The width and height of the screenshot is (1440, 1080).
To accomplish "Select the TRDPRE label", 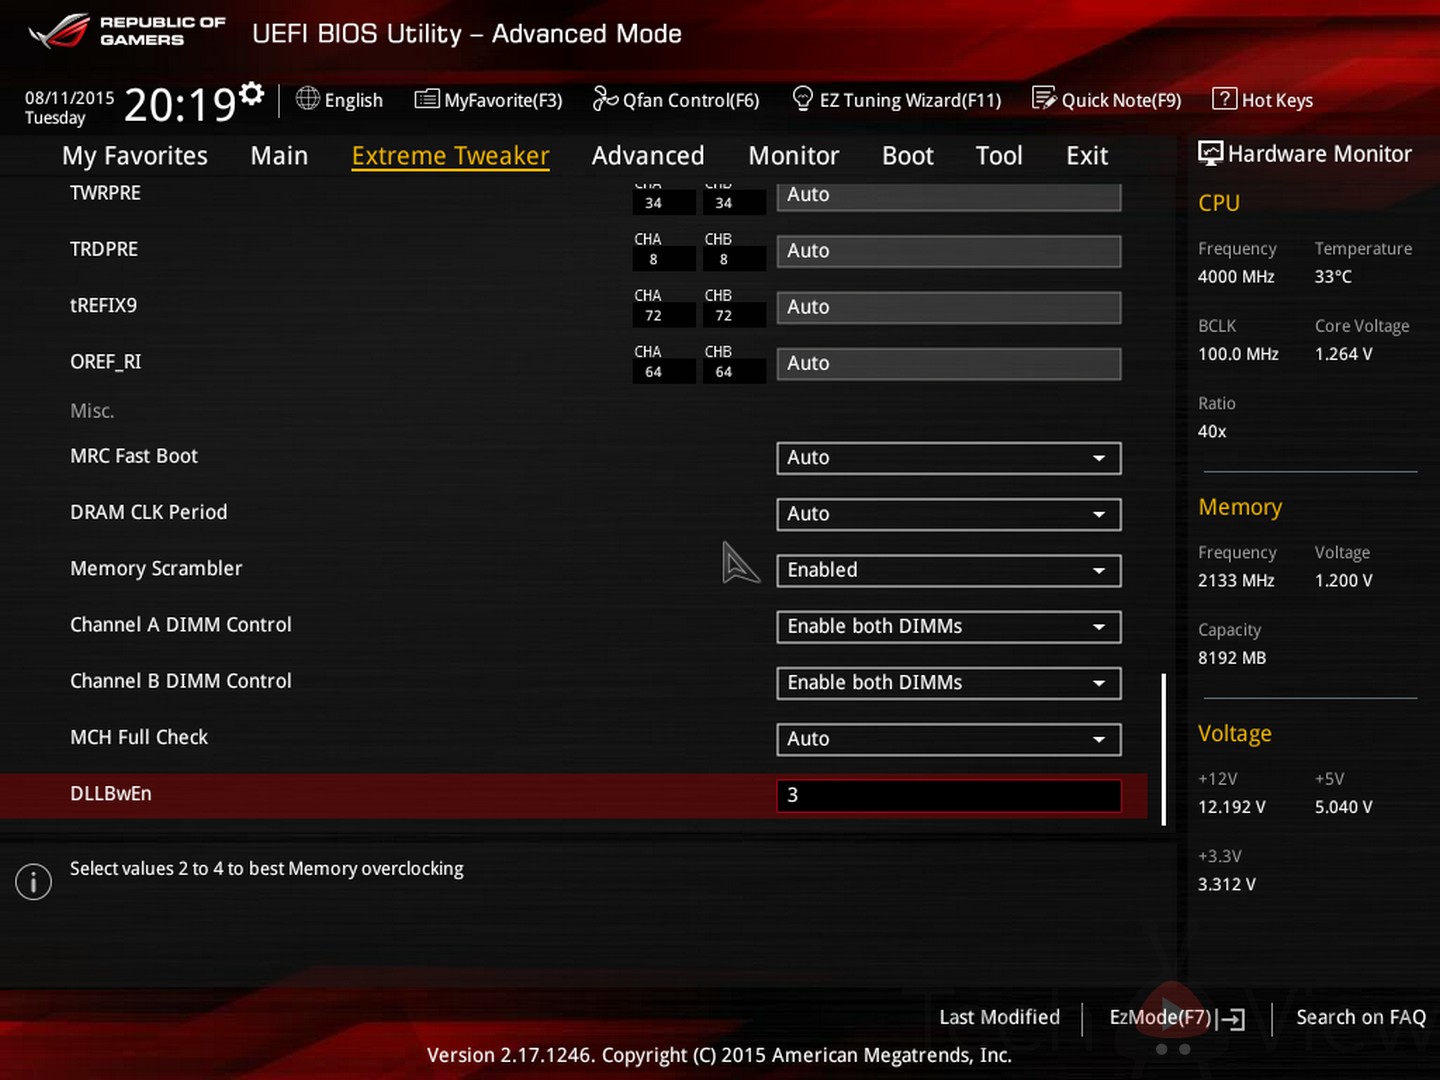I will pos(104,249).
